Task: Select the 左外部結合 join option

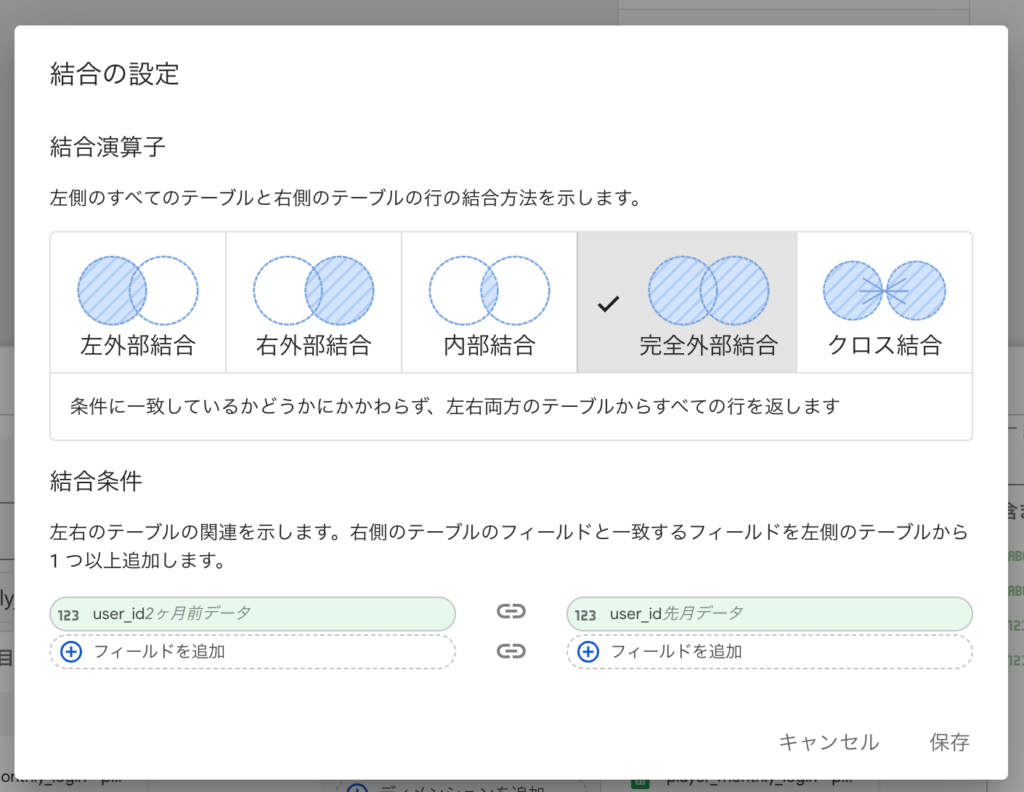Action: click(138, 346)
